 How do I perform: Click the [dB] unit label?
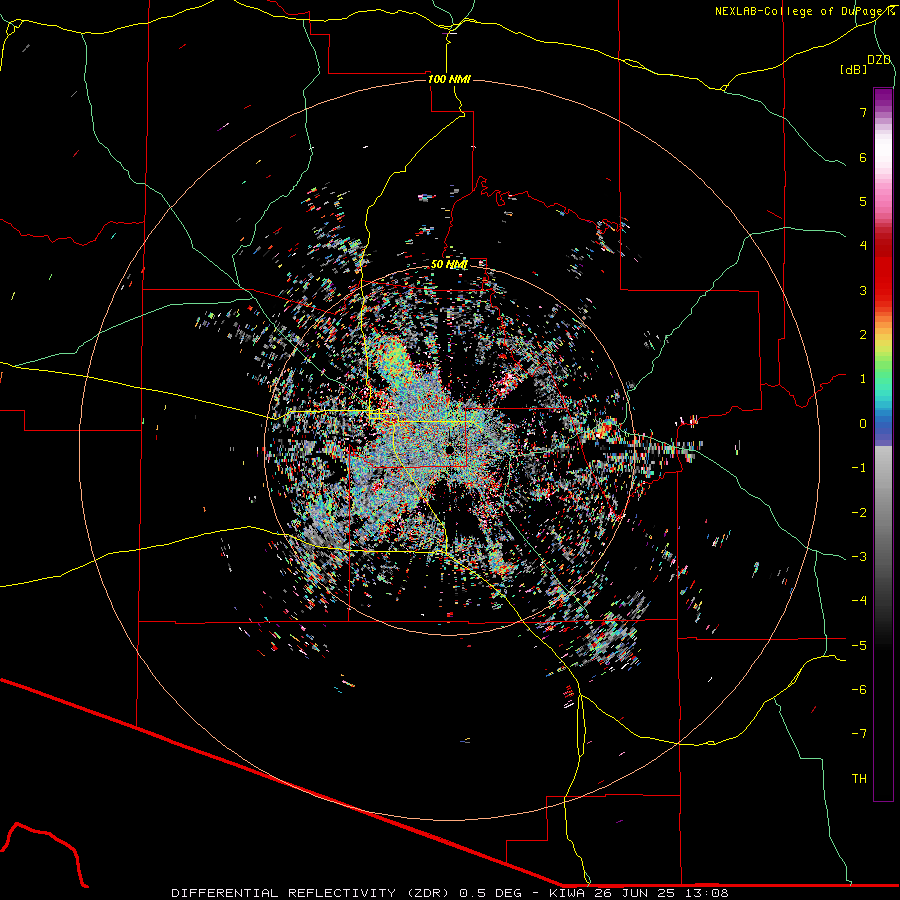(x=853, y=69)
